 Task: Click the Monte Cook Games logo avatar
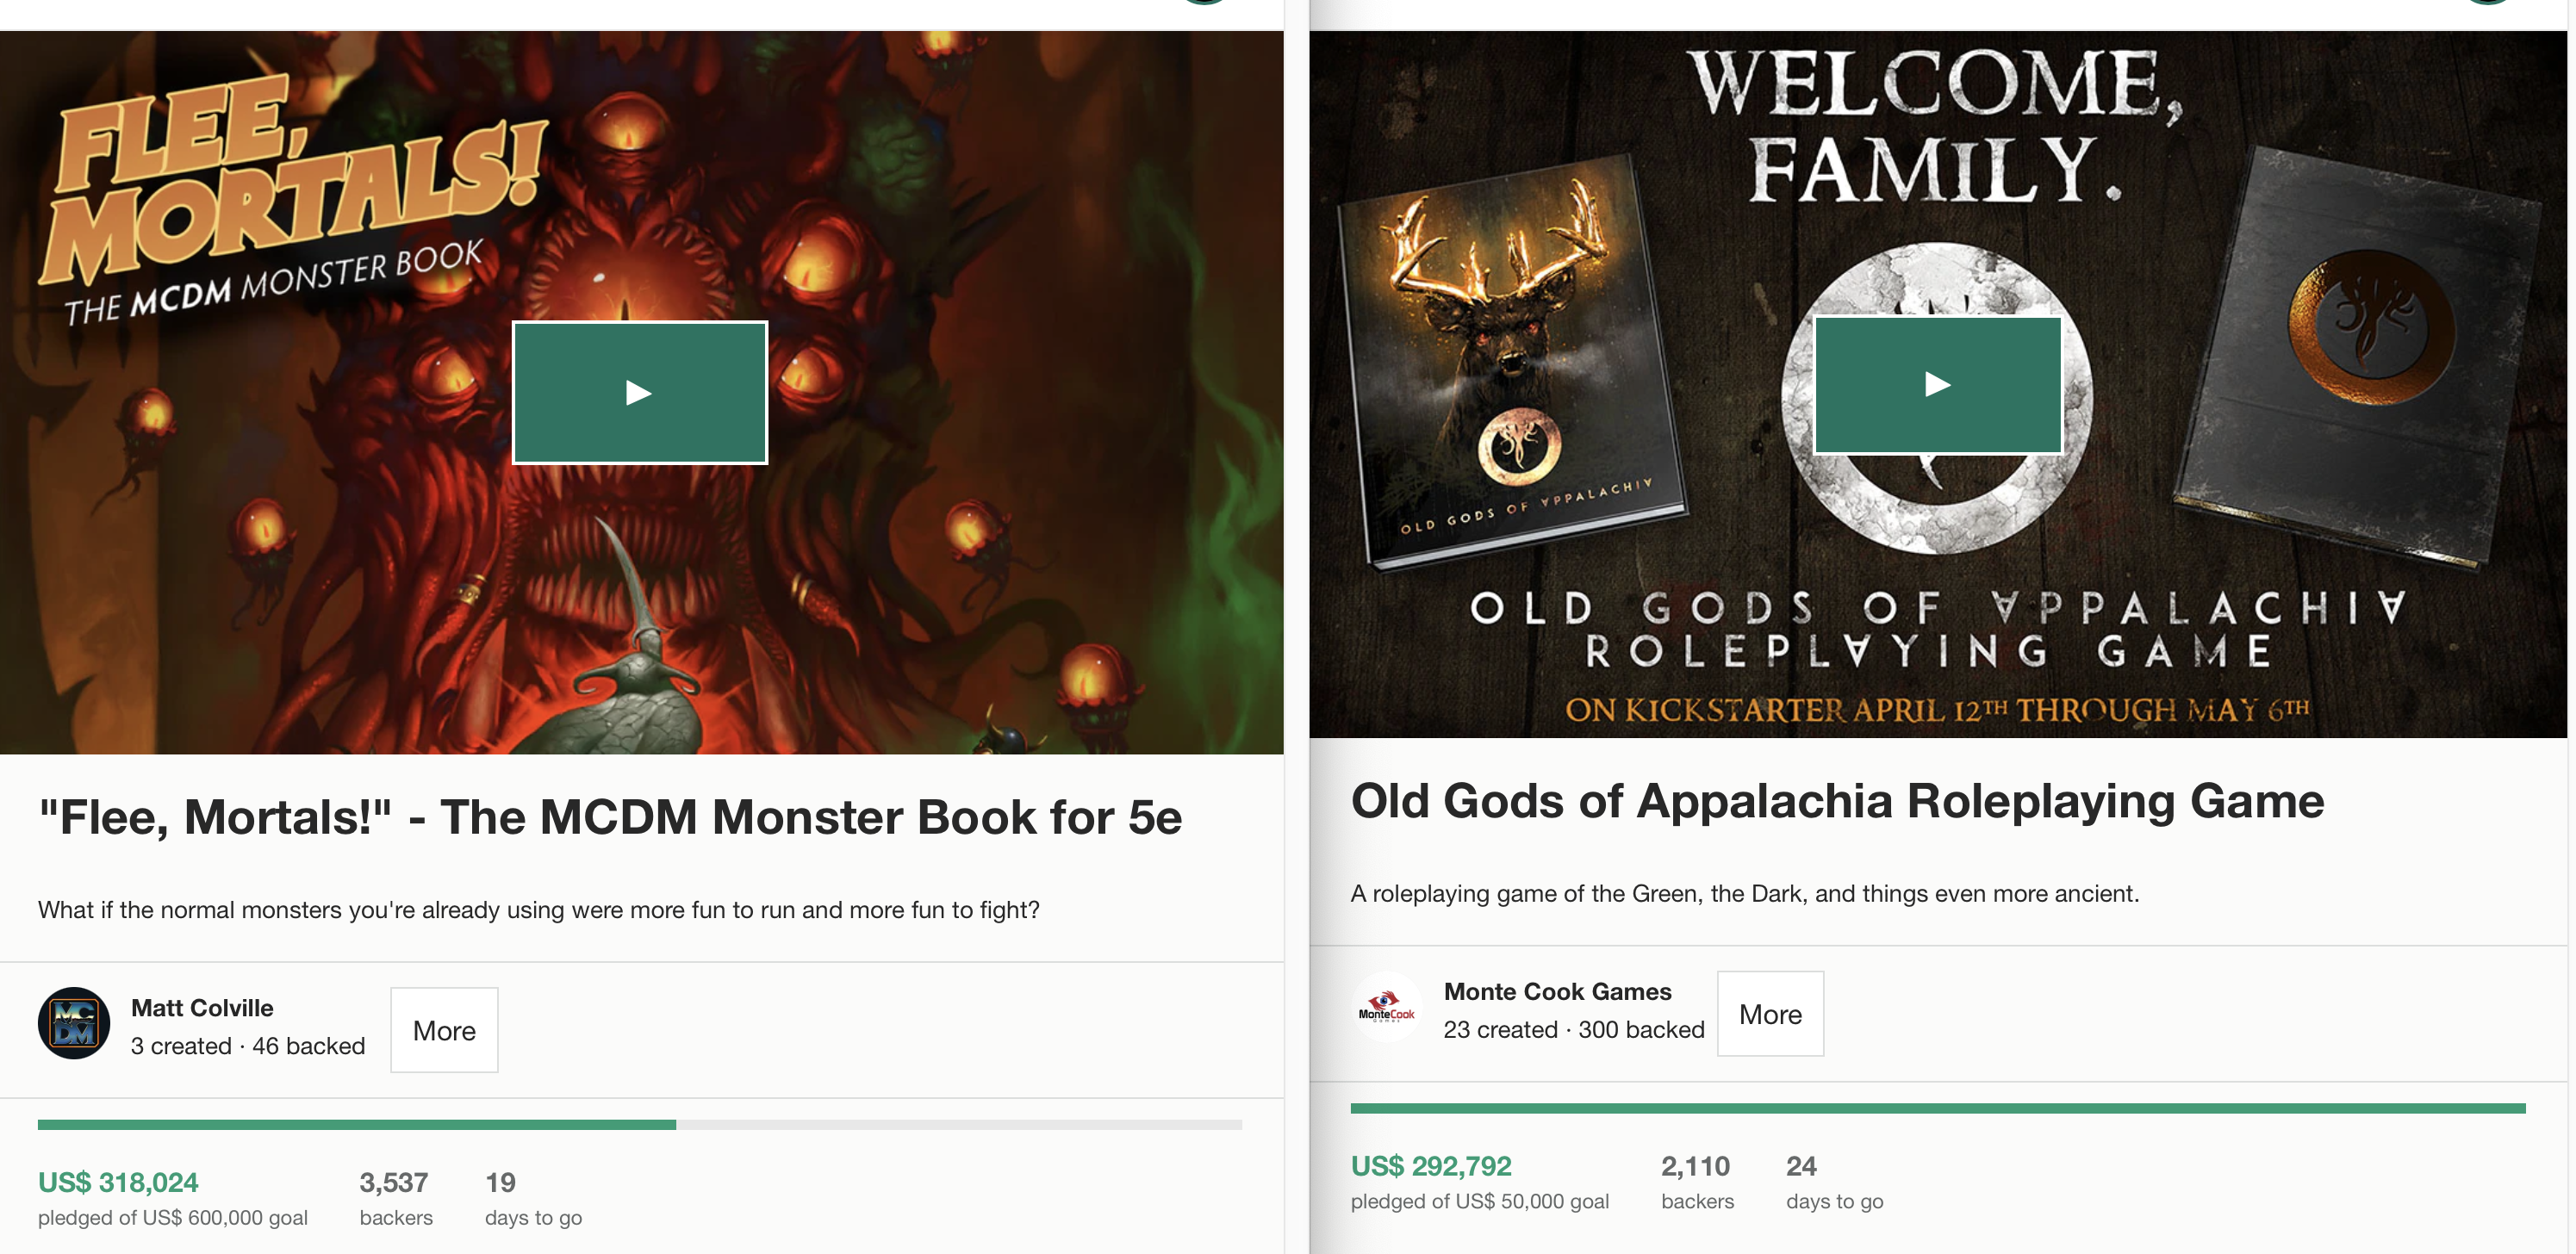[1386, 1007]
